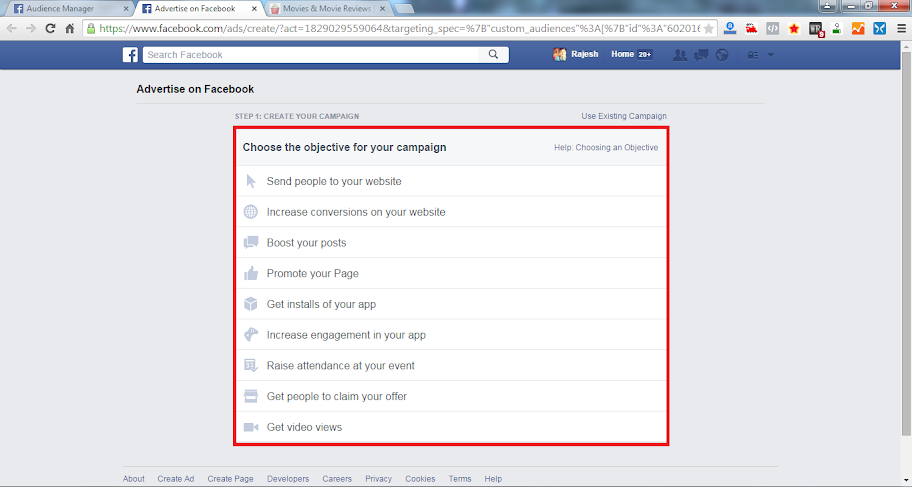The width and height of the screenshot is (912, 487).
Task: Select Increase conversions on your website
Action: click(451, 212)
